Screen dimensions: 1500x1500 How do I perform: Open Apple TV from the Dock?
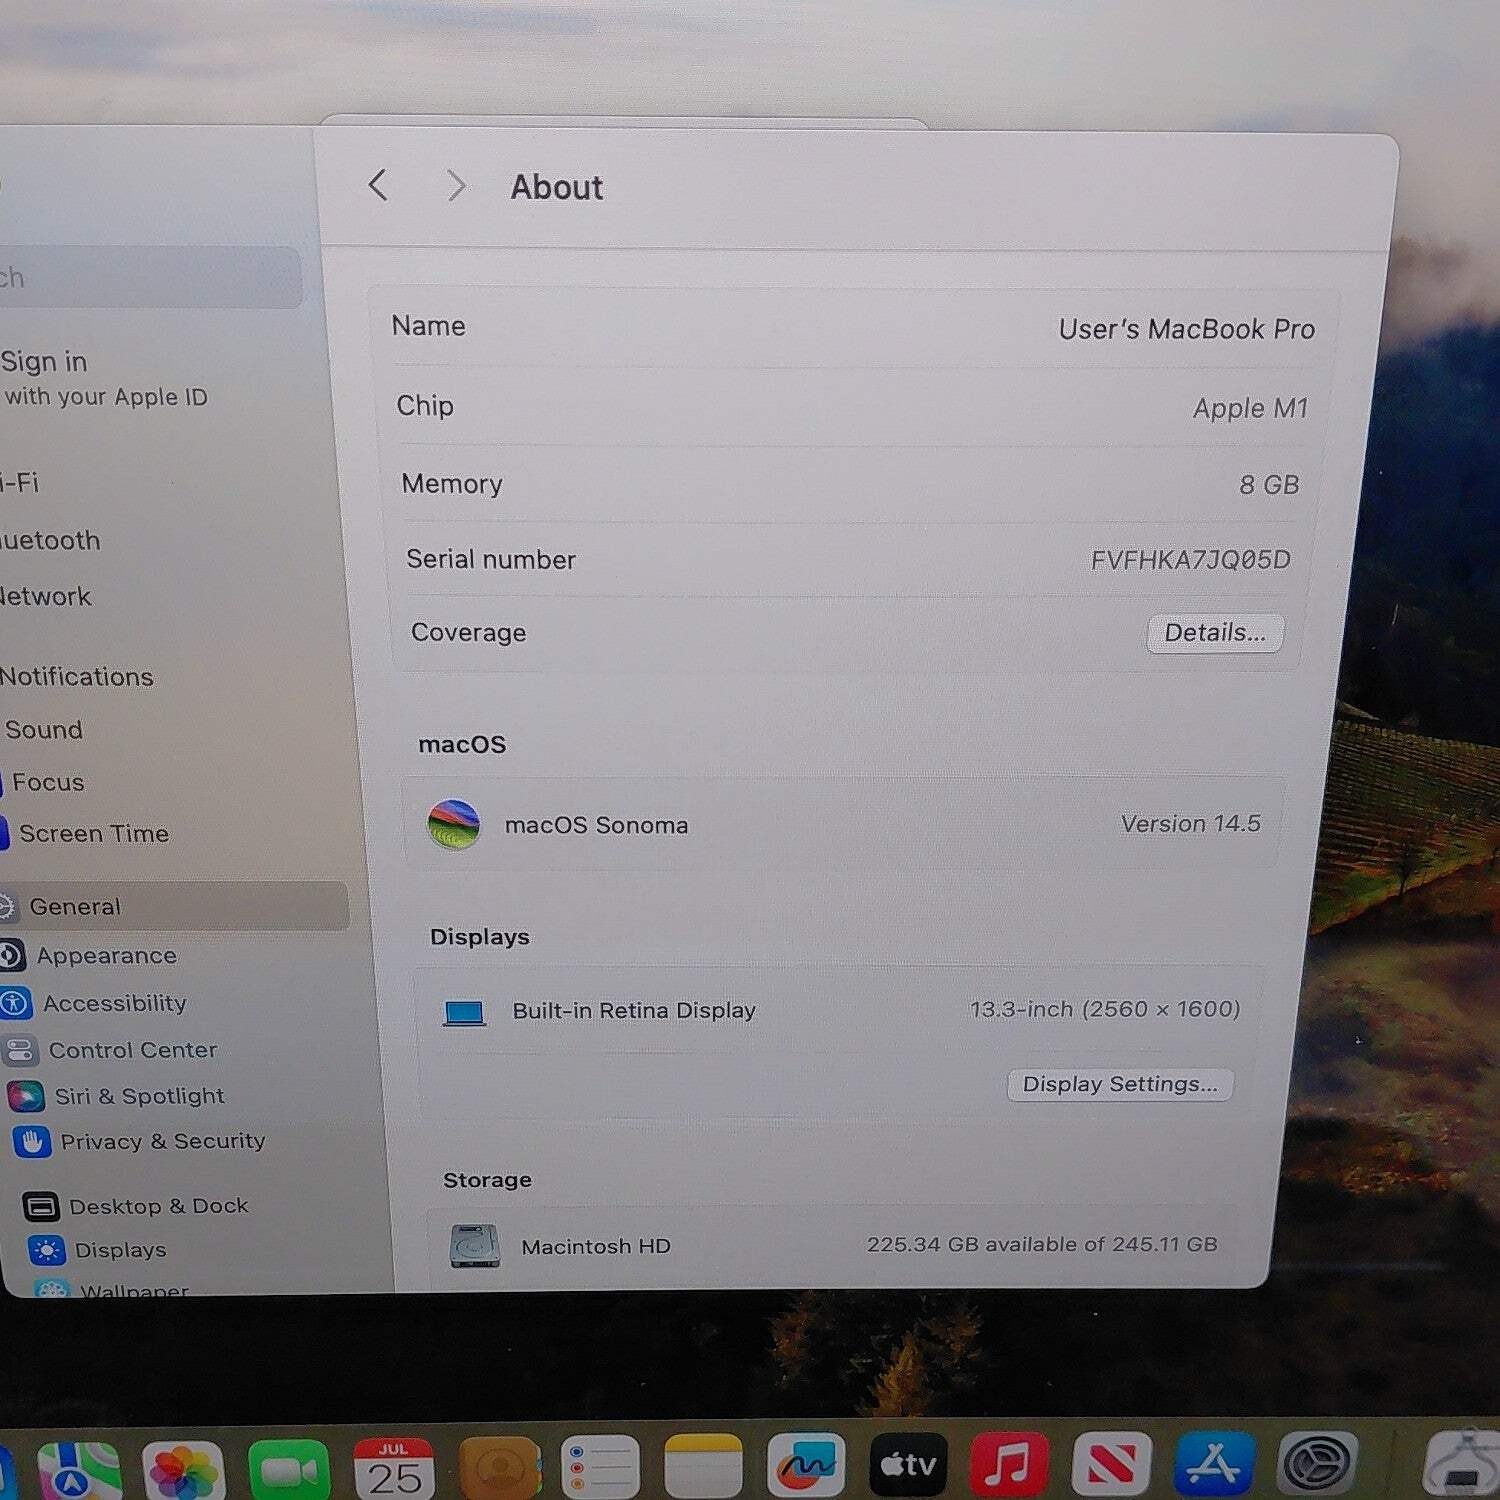tap(908, 1464)
